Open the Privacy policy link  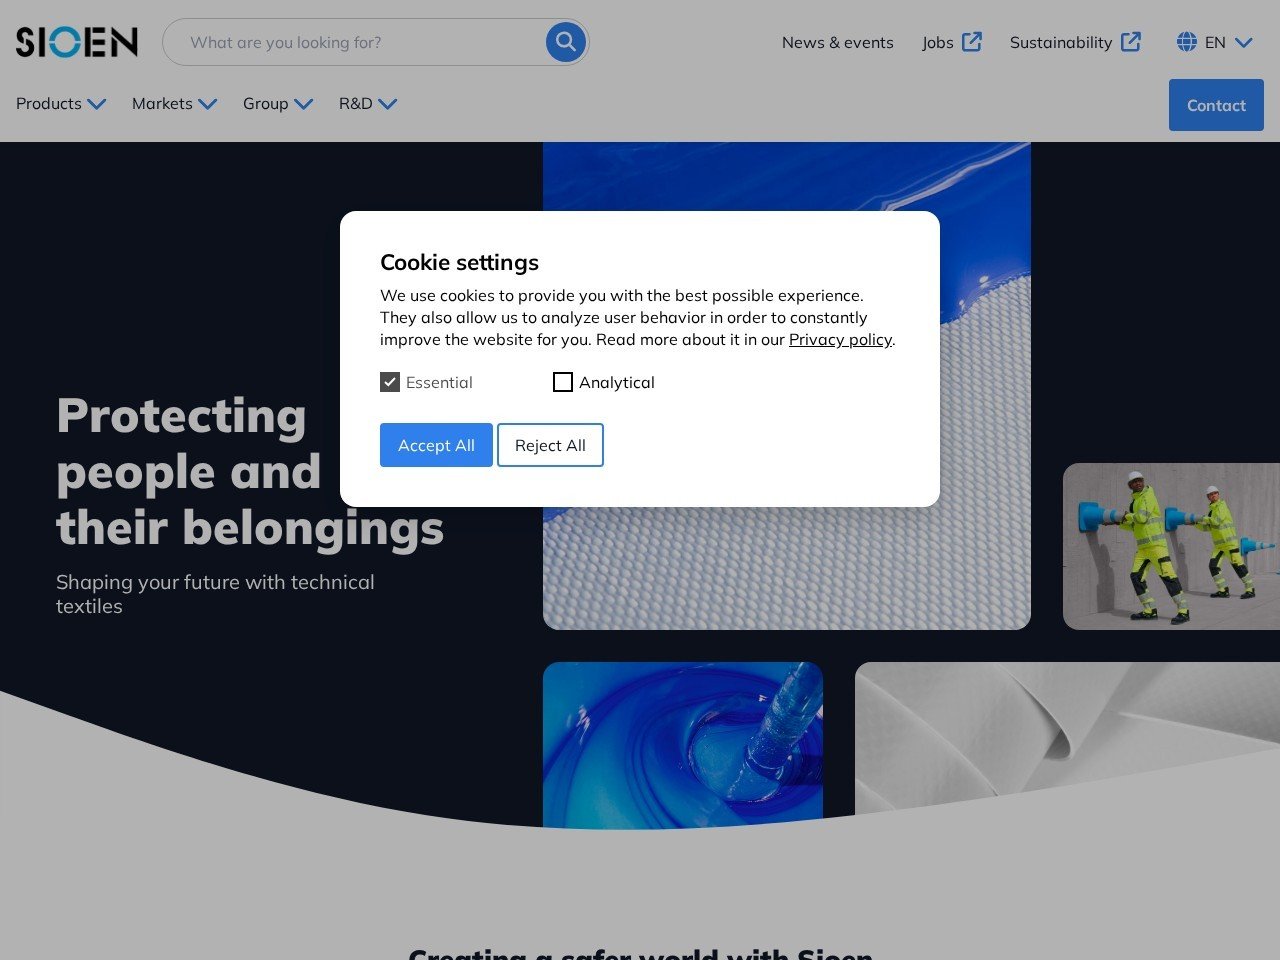point(840,340)
